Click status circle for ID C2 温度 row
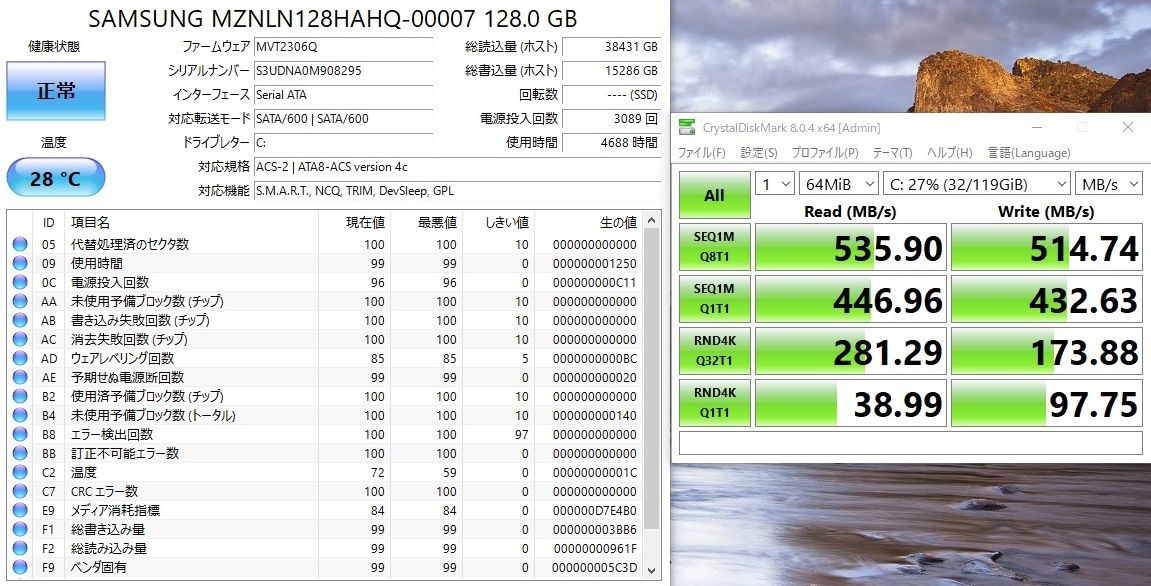The image size is (1151, 586). (x=20, y=472)
